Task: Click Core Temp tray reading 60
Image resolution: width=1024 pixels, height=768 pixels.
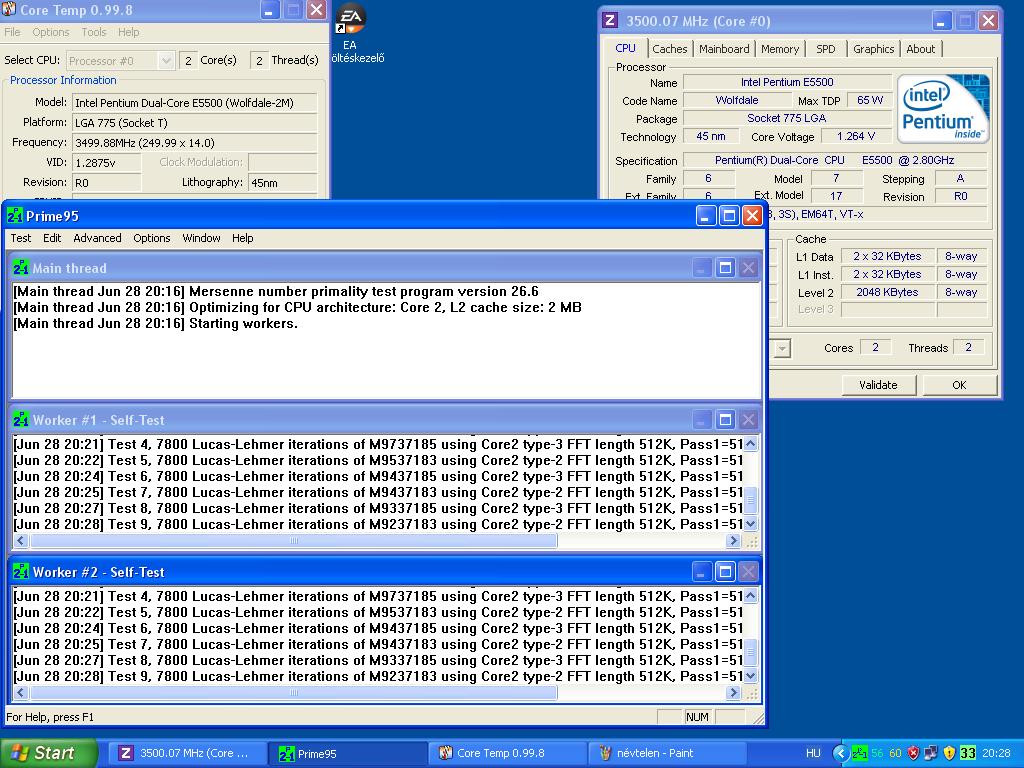Action: (895, 753)
